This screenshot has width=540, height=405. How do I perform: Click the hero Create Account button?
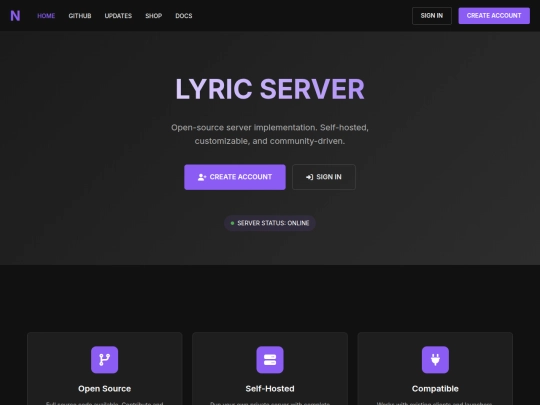click(x=235, y=177)
